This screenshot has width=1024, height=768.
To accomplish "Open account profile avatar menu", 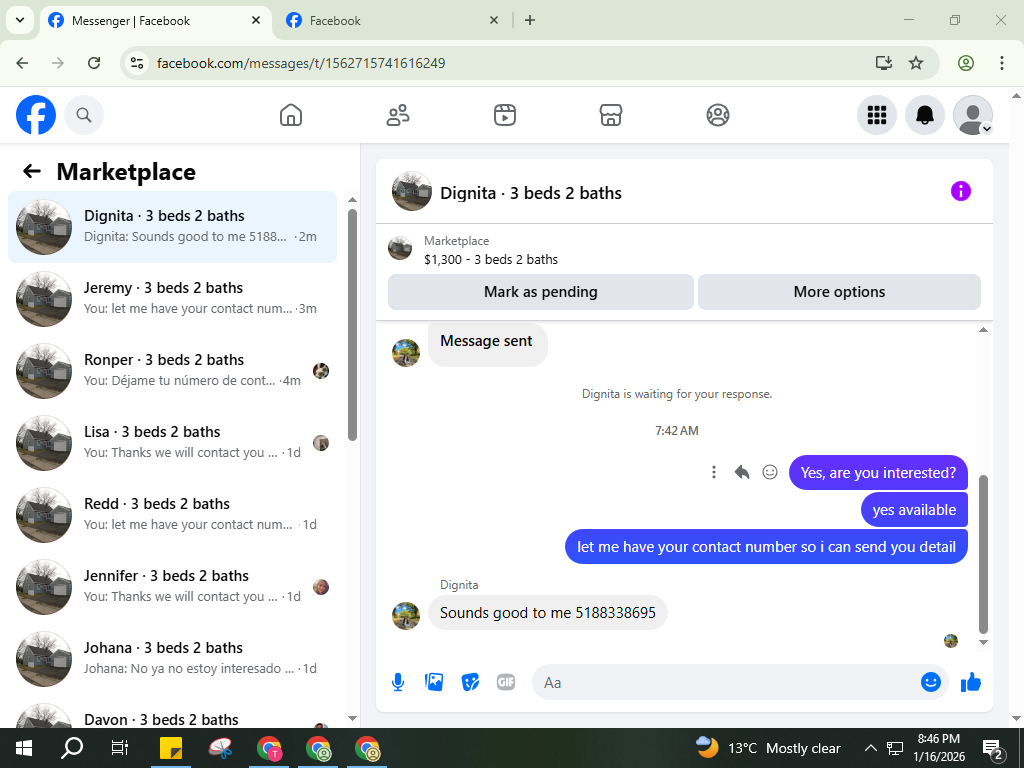I will pyautogui.click(x=973, y=115).
